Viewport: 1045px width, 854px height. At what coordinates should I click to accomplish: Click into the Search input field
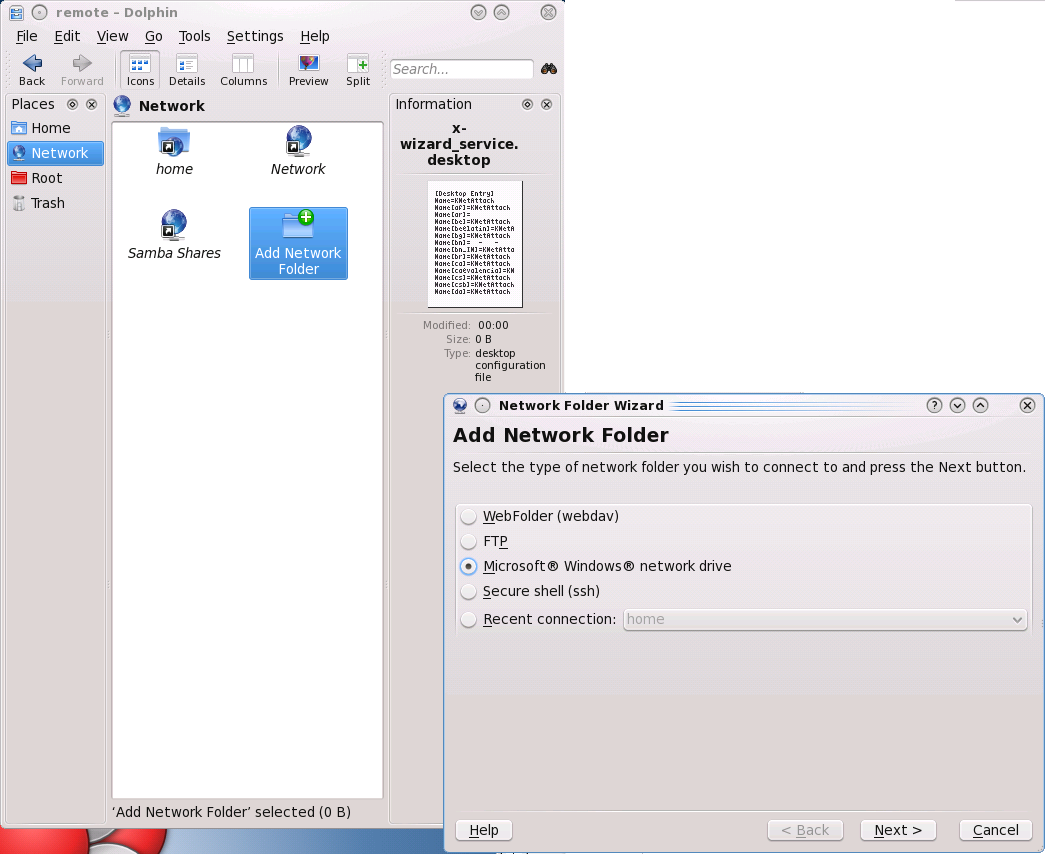tap(461, 69)
